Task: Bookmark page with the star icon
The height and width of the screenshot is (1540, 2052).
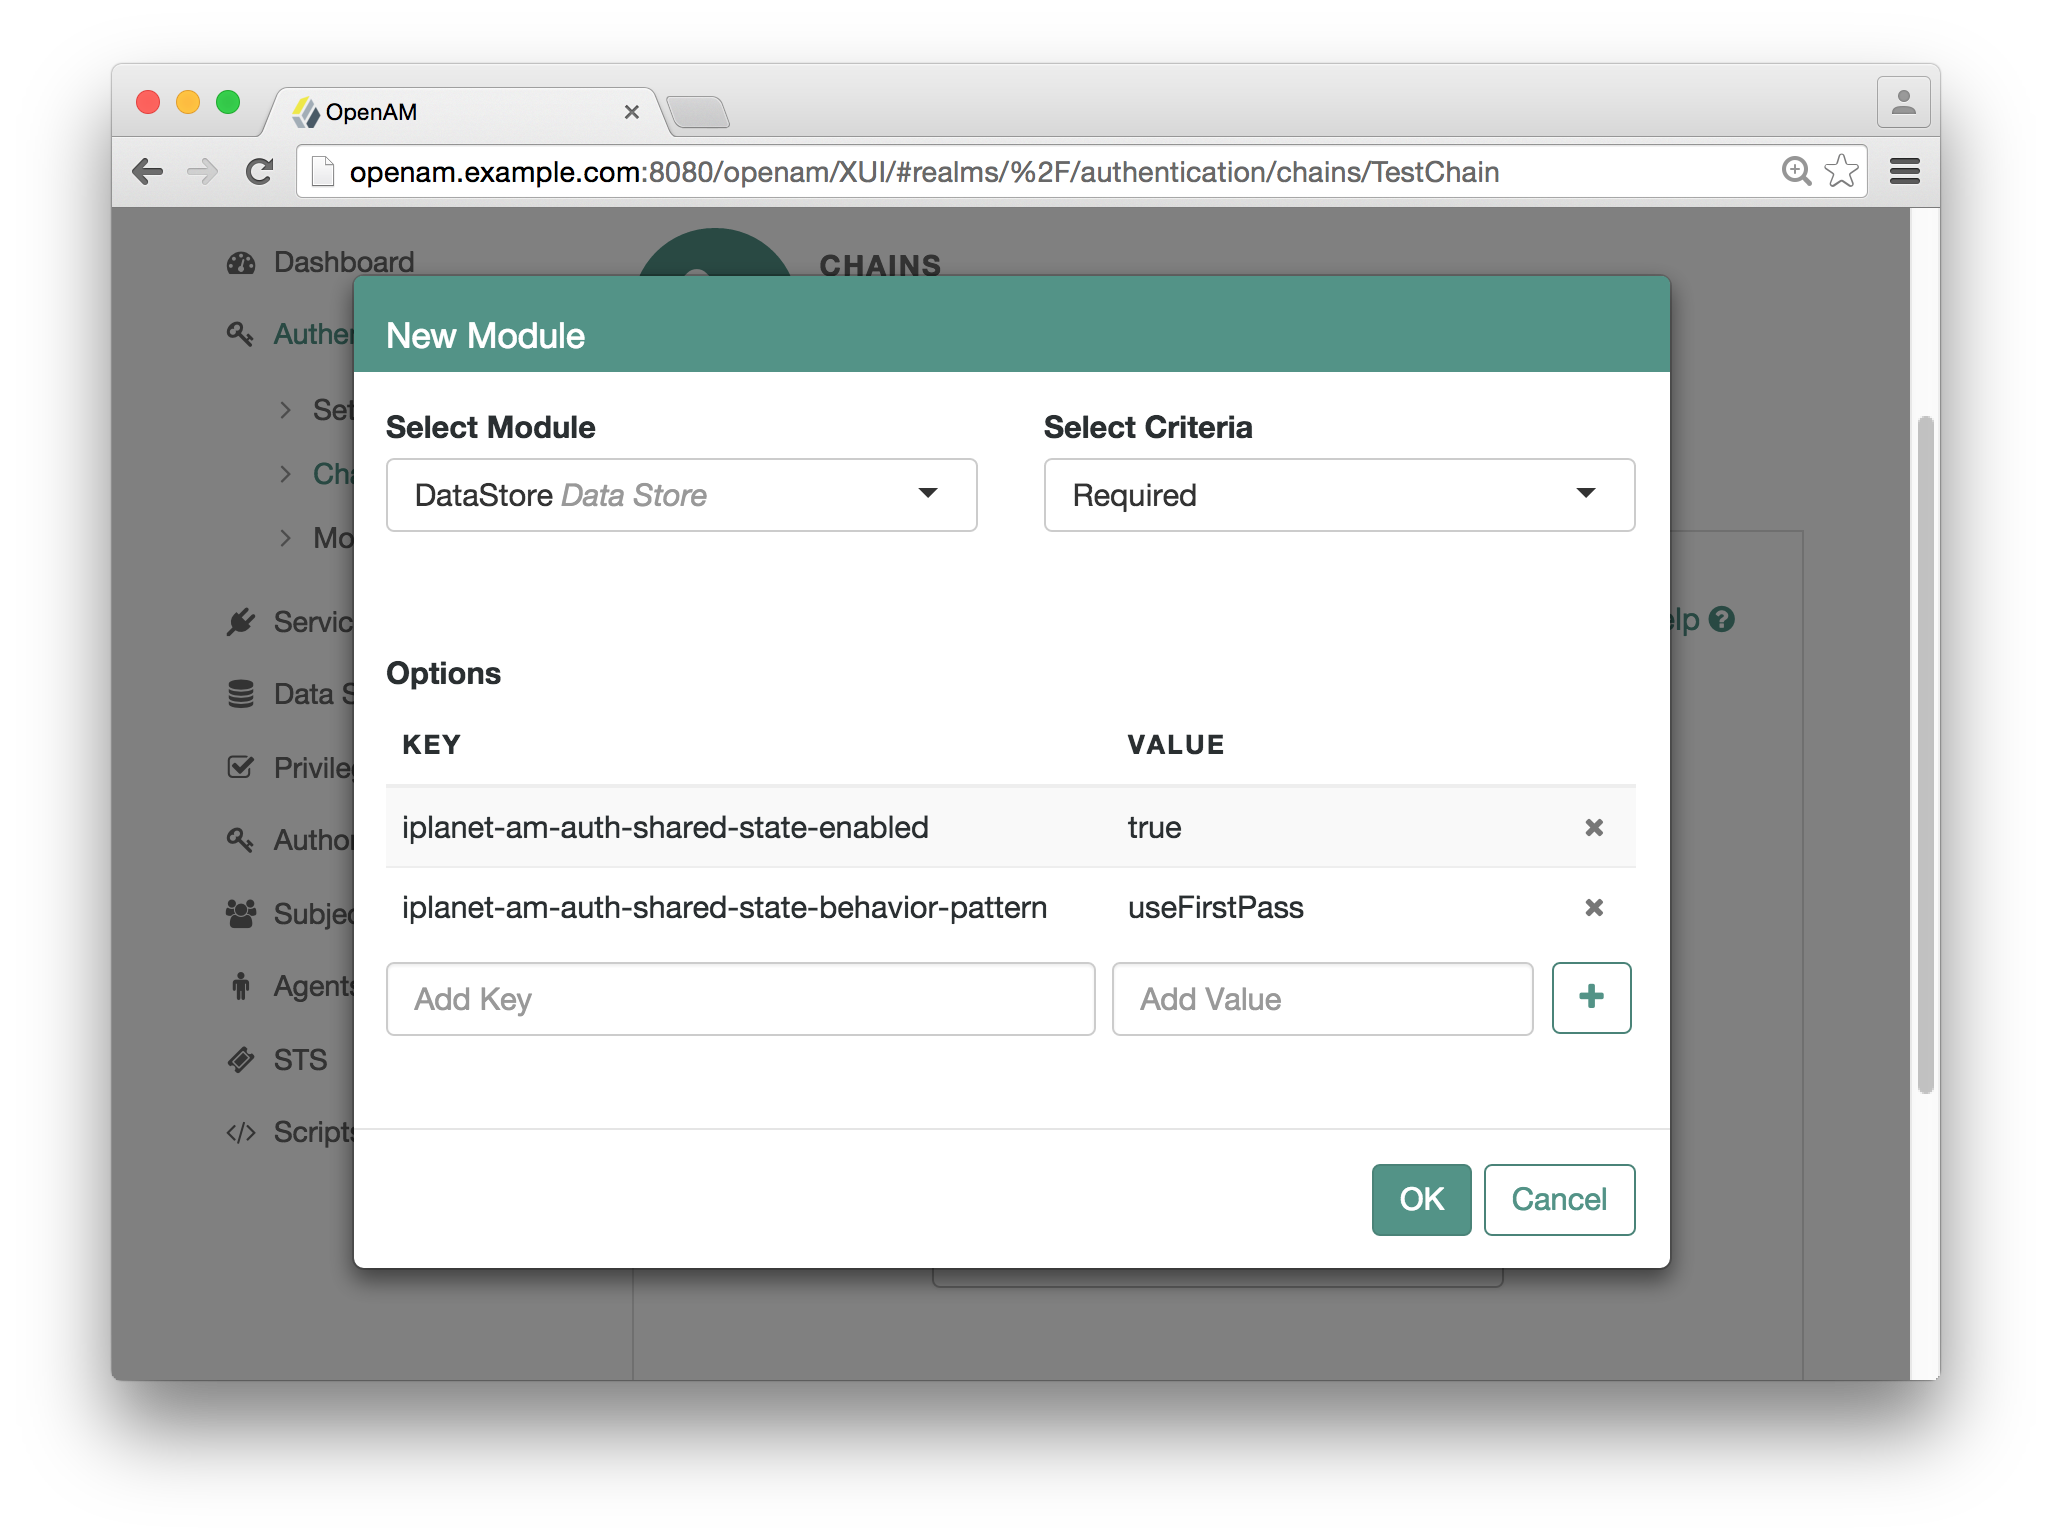Action: (x=1841, y=171)
